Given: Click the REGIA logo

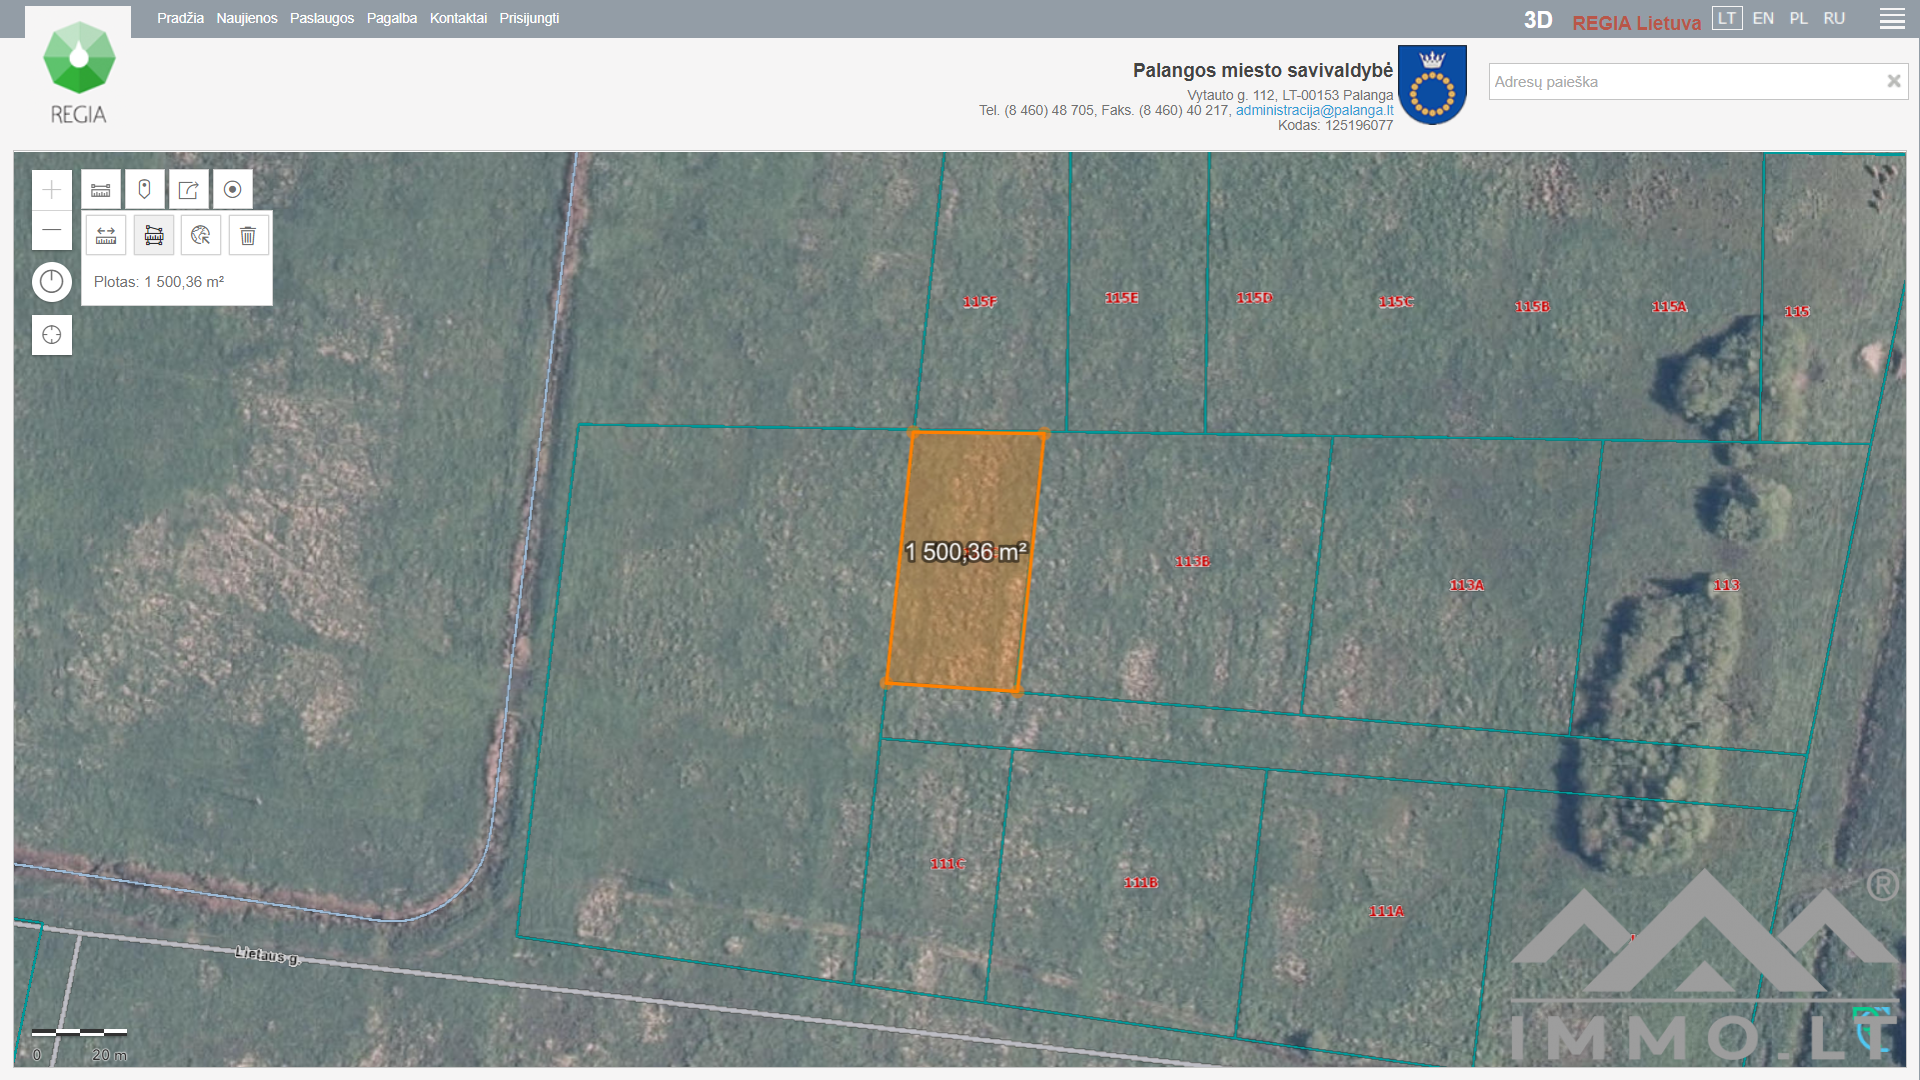Looking at the screenshot, I should pos(78,74).
